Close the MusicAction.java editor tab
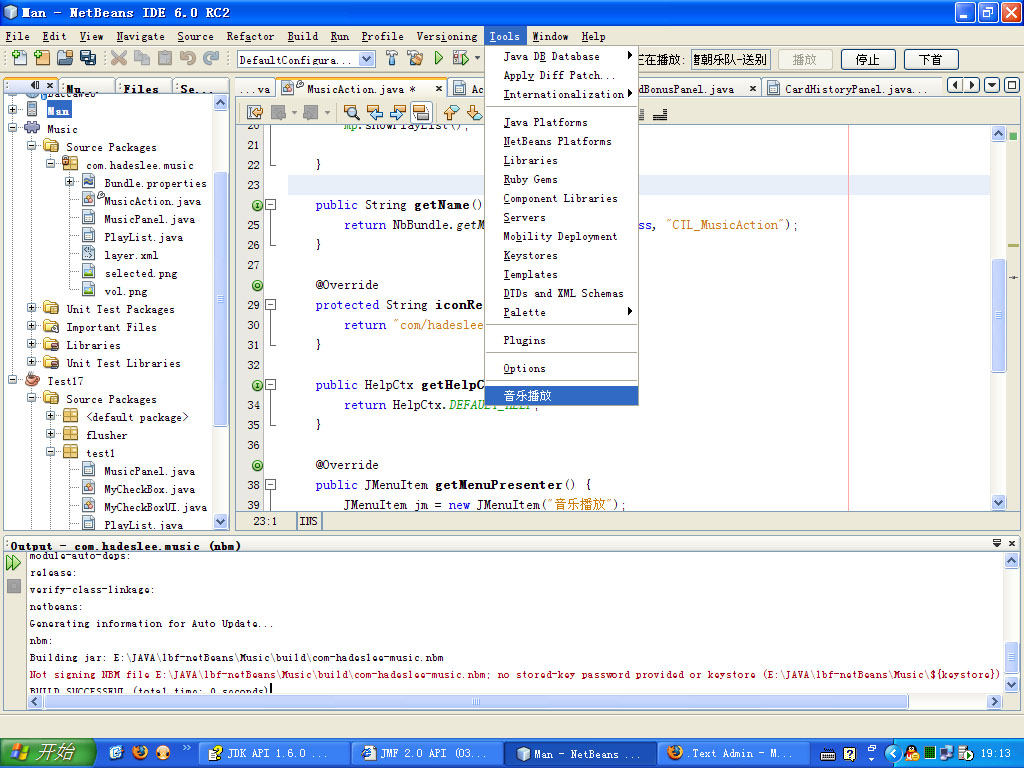The width and height of the screenshot is (1024, 768). coord(439,89)
